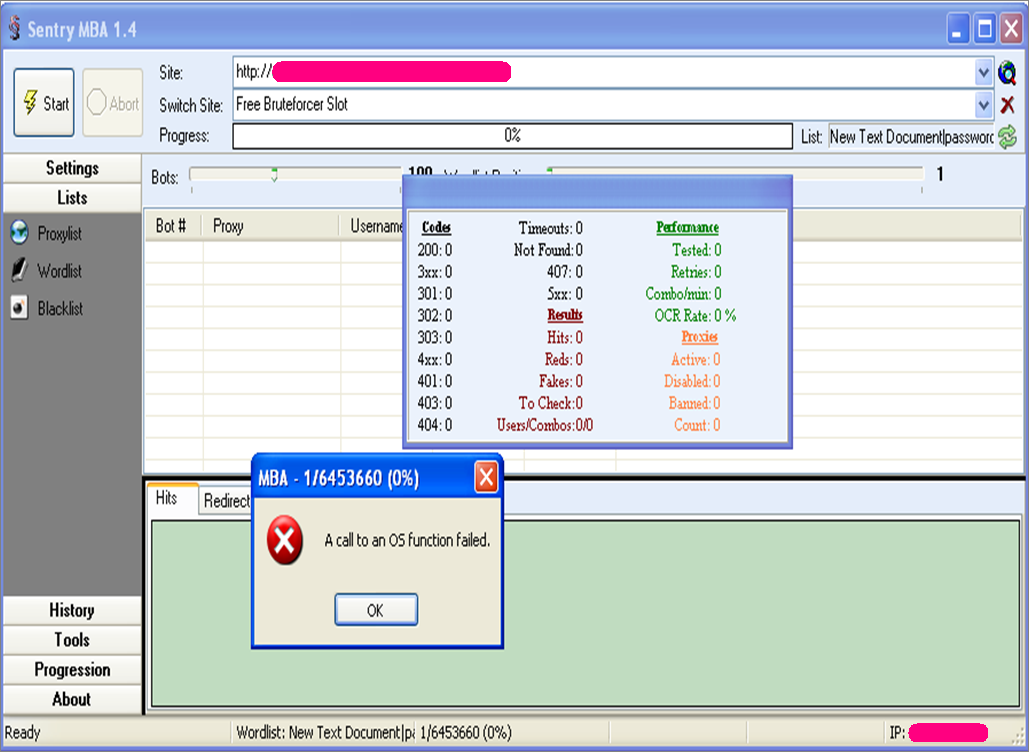1029x752 pixels.
Task: Click the Wordlist Position slider track
Action: [x=735, y=174]
